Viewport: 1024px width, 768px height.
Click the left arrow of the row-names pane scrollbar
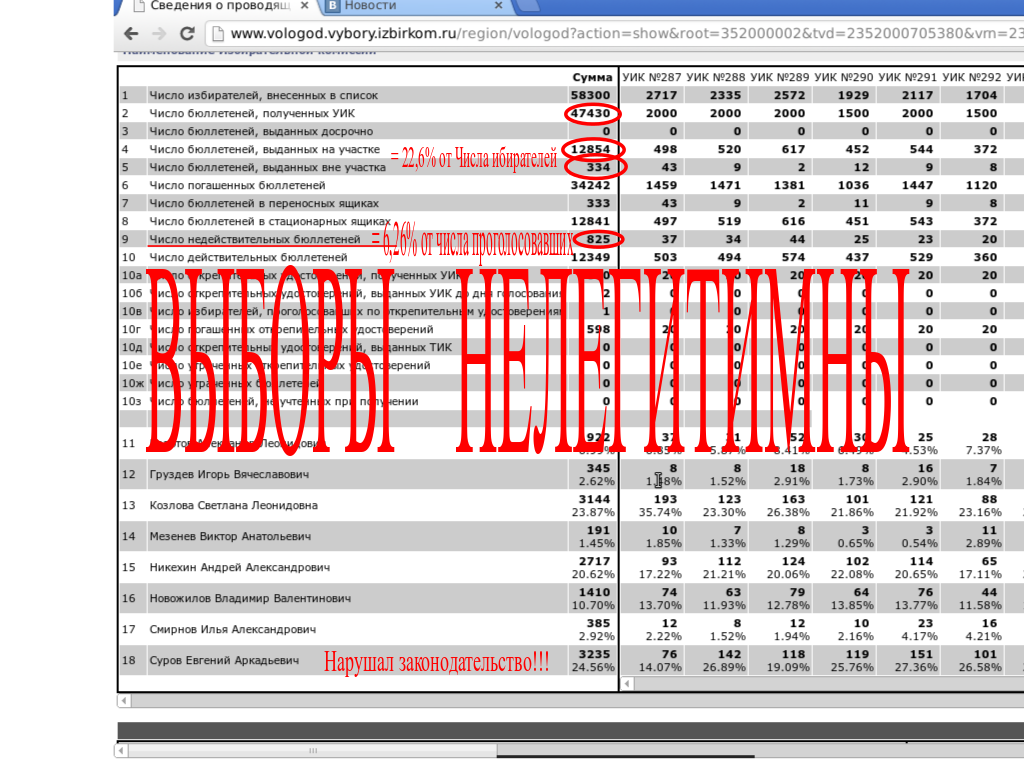pyautogui.click(x=123, y=701)
